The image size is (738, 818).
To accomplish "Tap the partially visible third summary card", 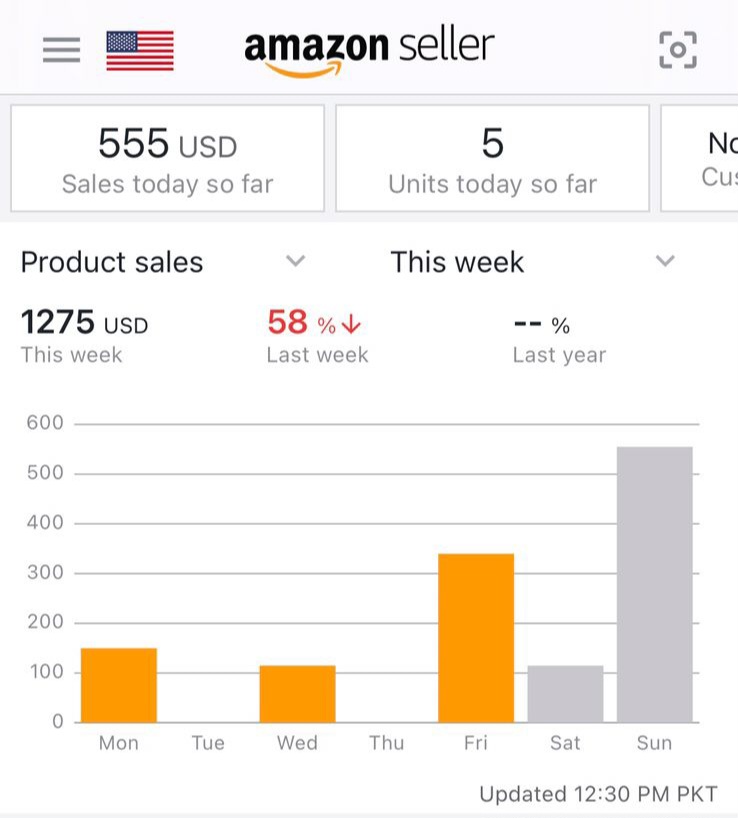I will click(704, 158).
